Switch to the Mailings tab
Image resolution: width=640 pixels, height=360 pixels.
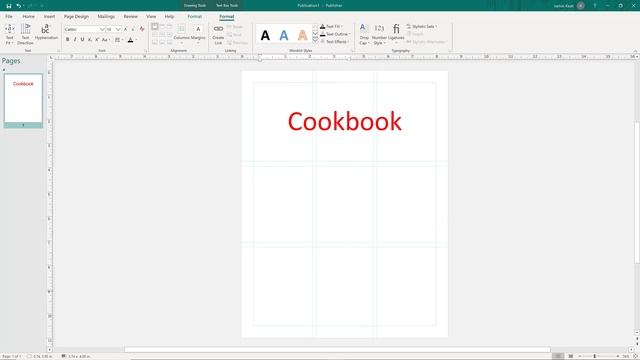[x=106, y=16]
